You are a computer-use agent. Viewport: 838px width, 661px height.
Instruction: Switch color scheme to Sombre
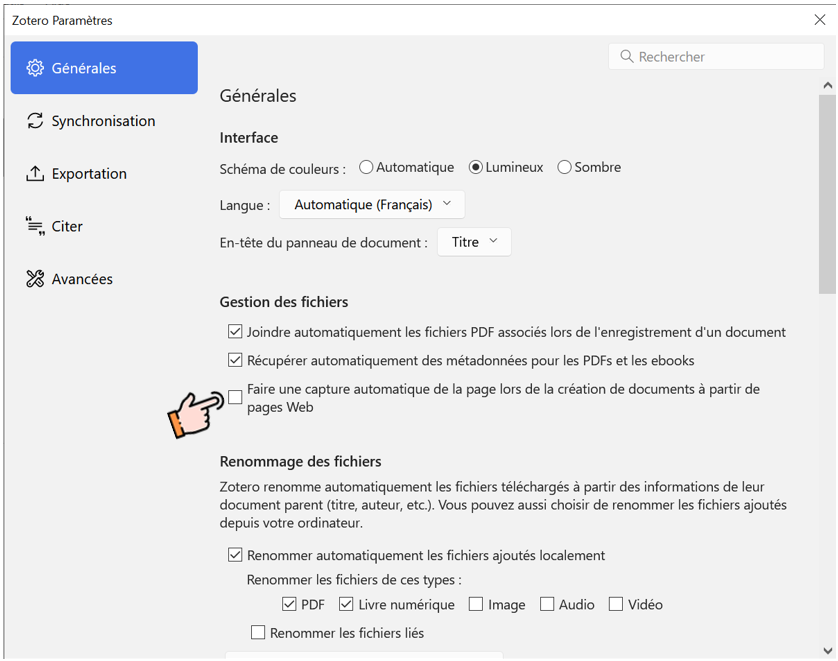(x=564, y=167)
